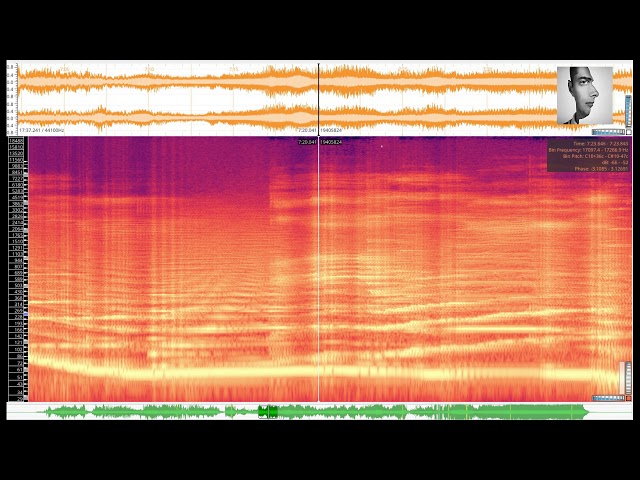Click the Bin Frequency readout overlay
This screenshot has width=640, height=480.
pyautogui.click(x=588, y=150)
